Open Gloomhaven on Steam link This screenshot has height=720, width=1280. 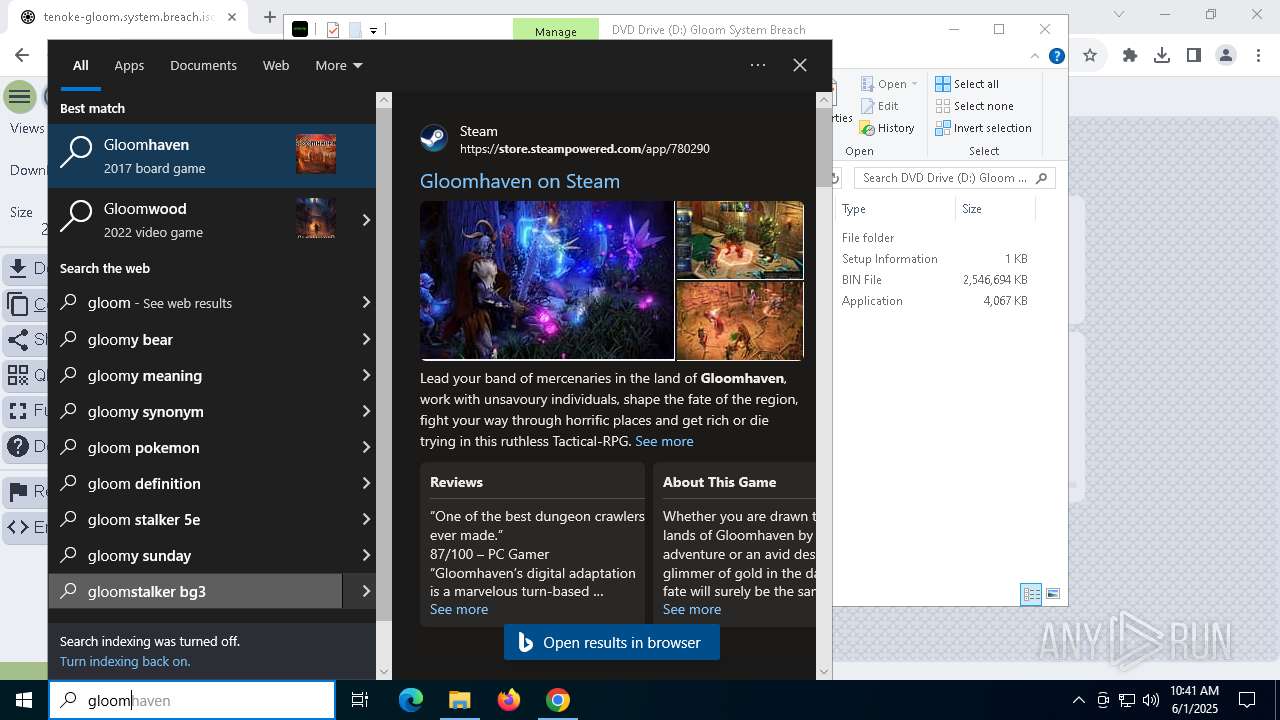pos(520,181)
